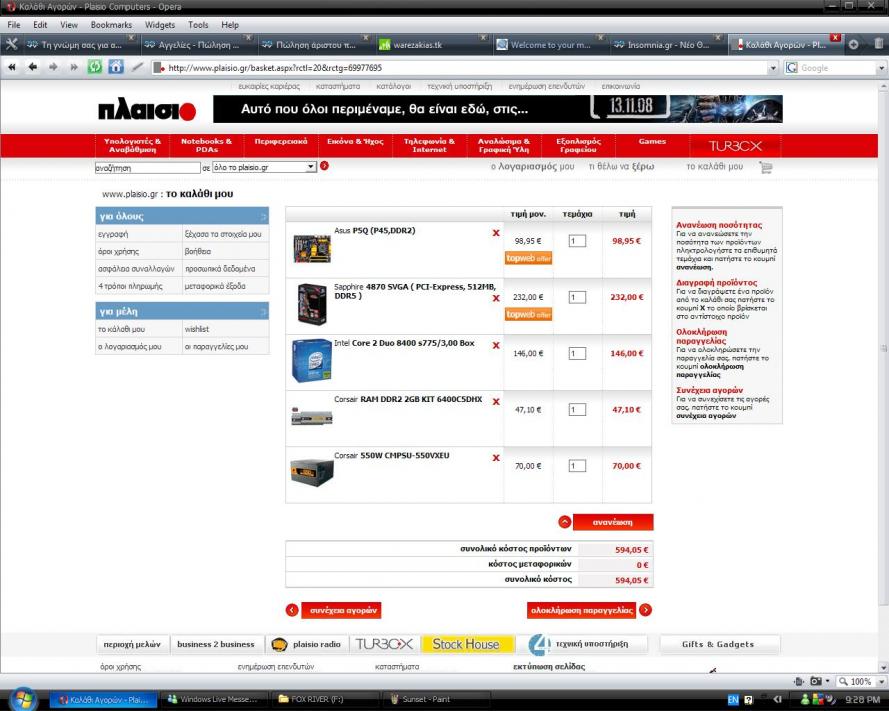Remove Sapphire 4870 SVGA with its red X
This screenshot has width=889, height=711.
[x=496, y=298]
